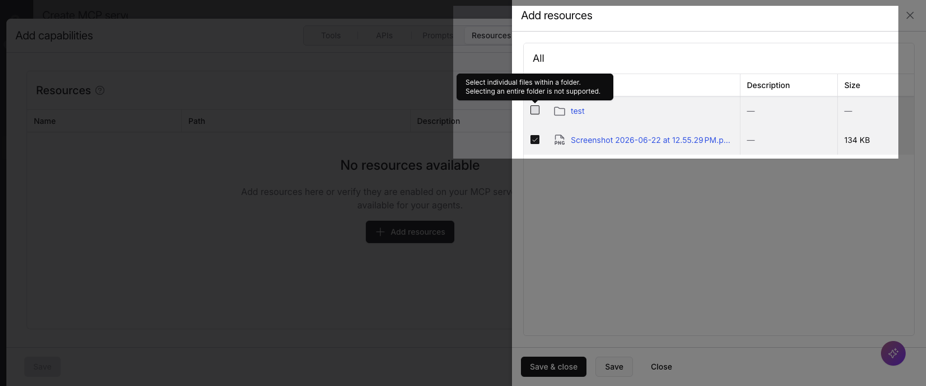Open the purple sparkle assistant icon
This screenshot has width=926, height=386.
click(893, 354)
